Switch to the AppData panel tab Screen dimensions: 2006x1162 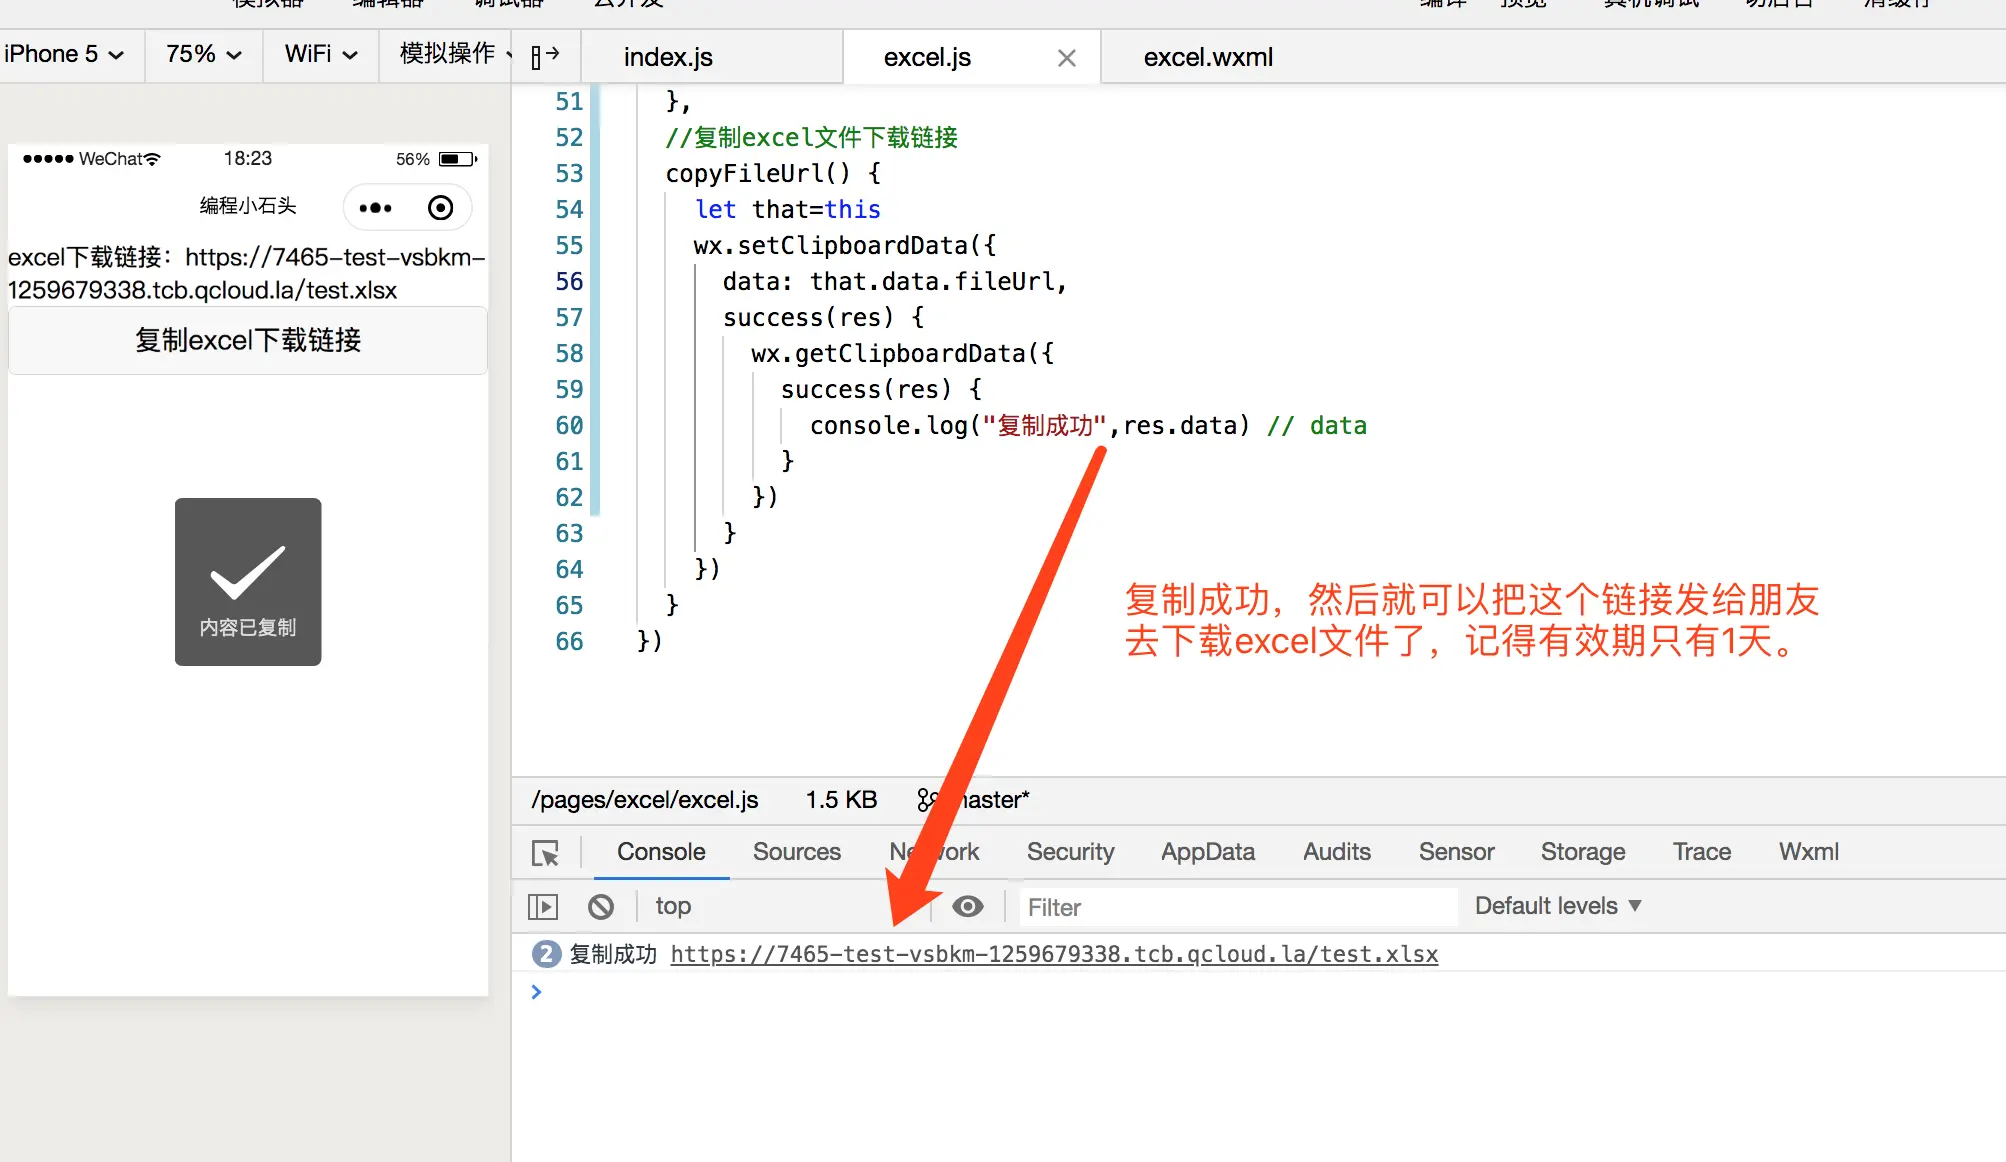(1207, 852)
